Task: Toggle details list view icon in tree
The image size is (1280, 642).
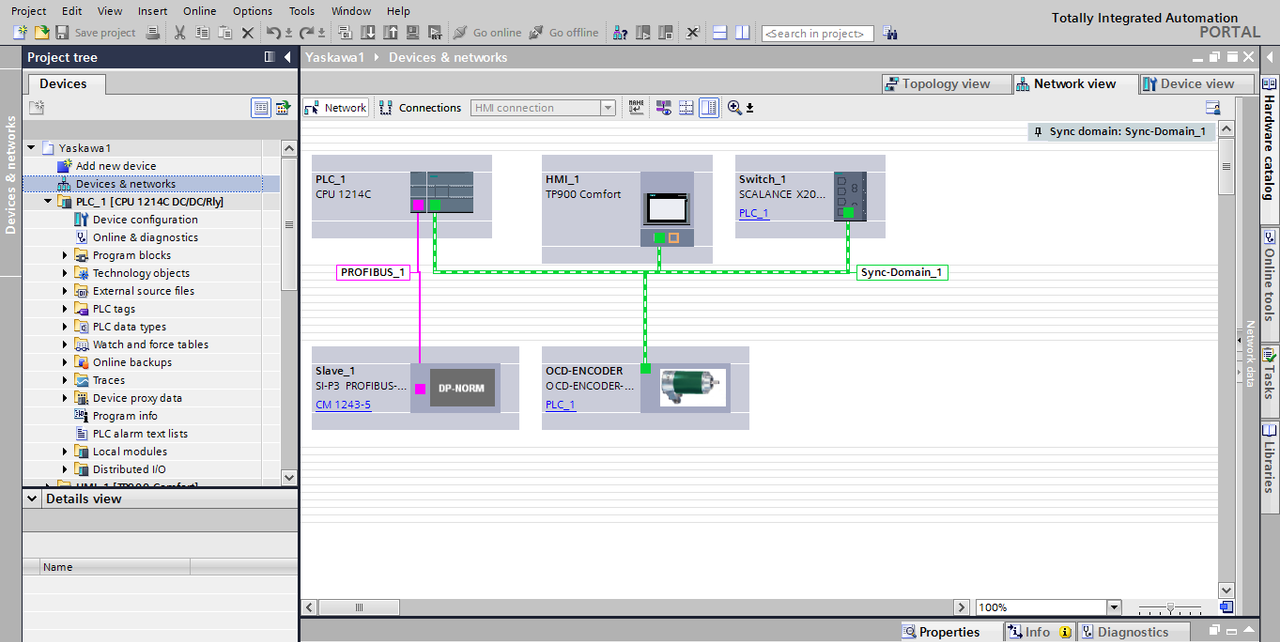Action: click(261, 108)
